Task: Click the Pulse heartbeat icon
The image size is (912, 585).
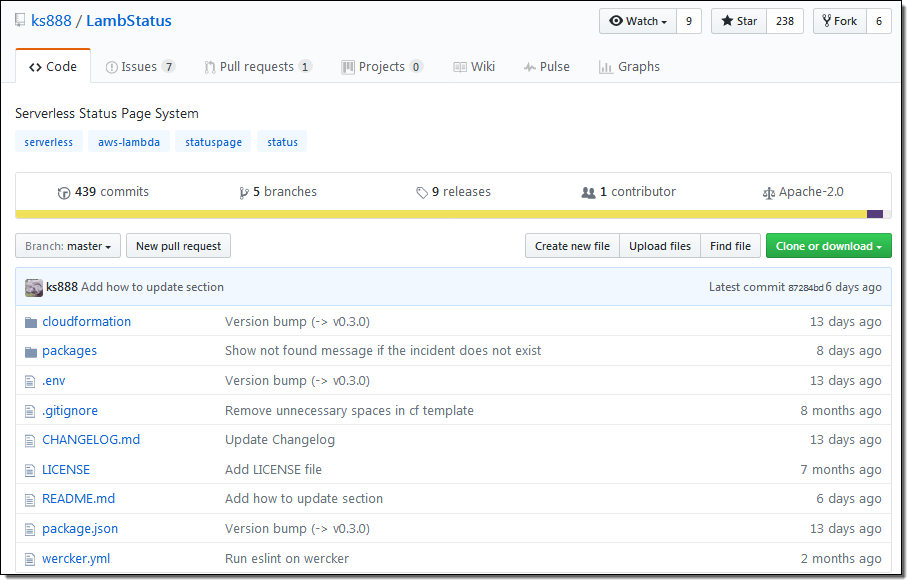Action: click(x=529, y=67)
